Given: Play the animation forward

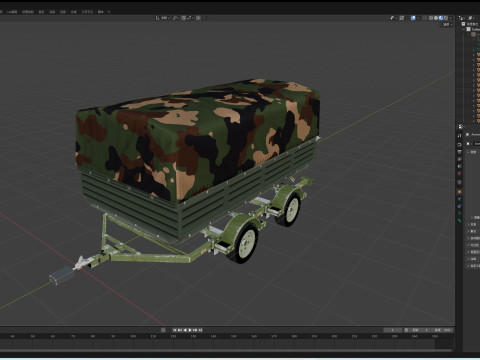Looking at the screenshot, I should click(x=190, y=330).
